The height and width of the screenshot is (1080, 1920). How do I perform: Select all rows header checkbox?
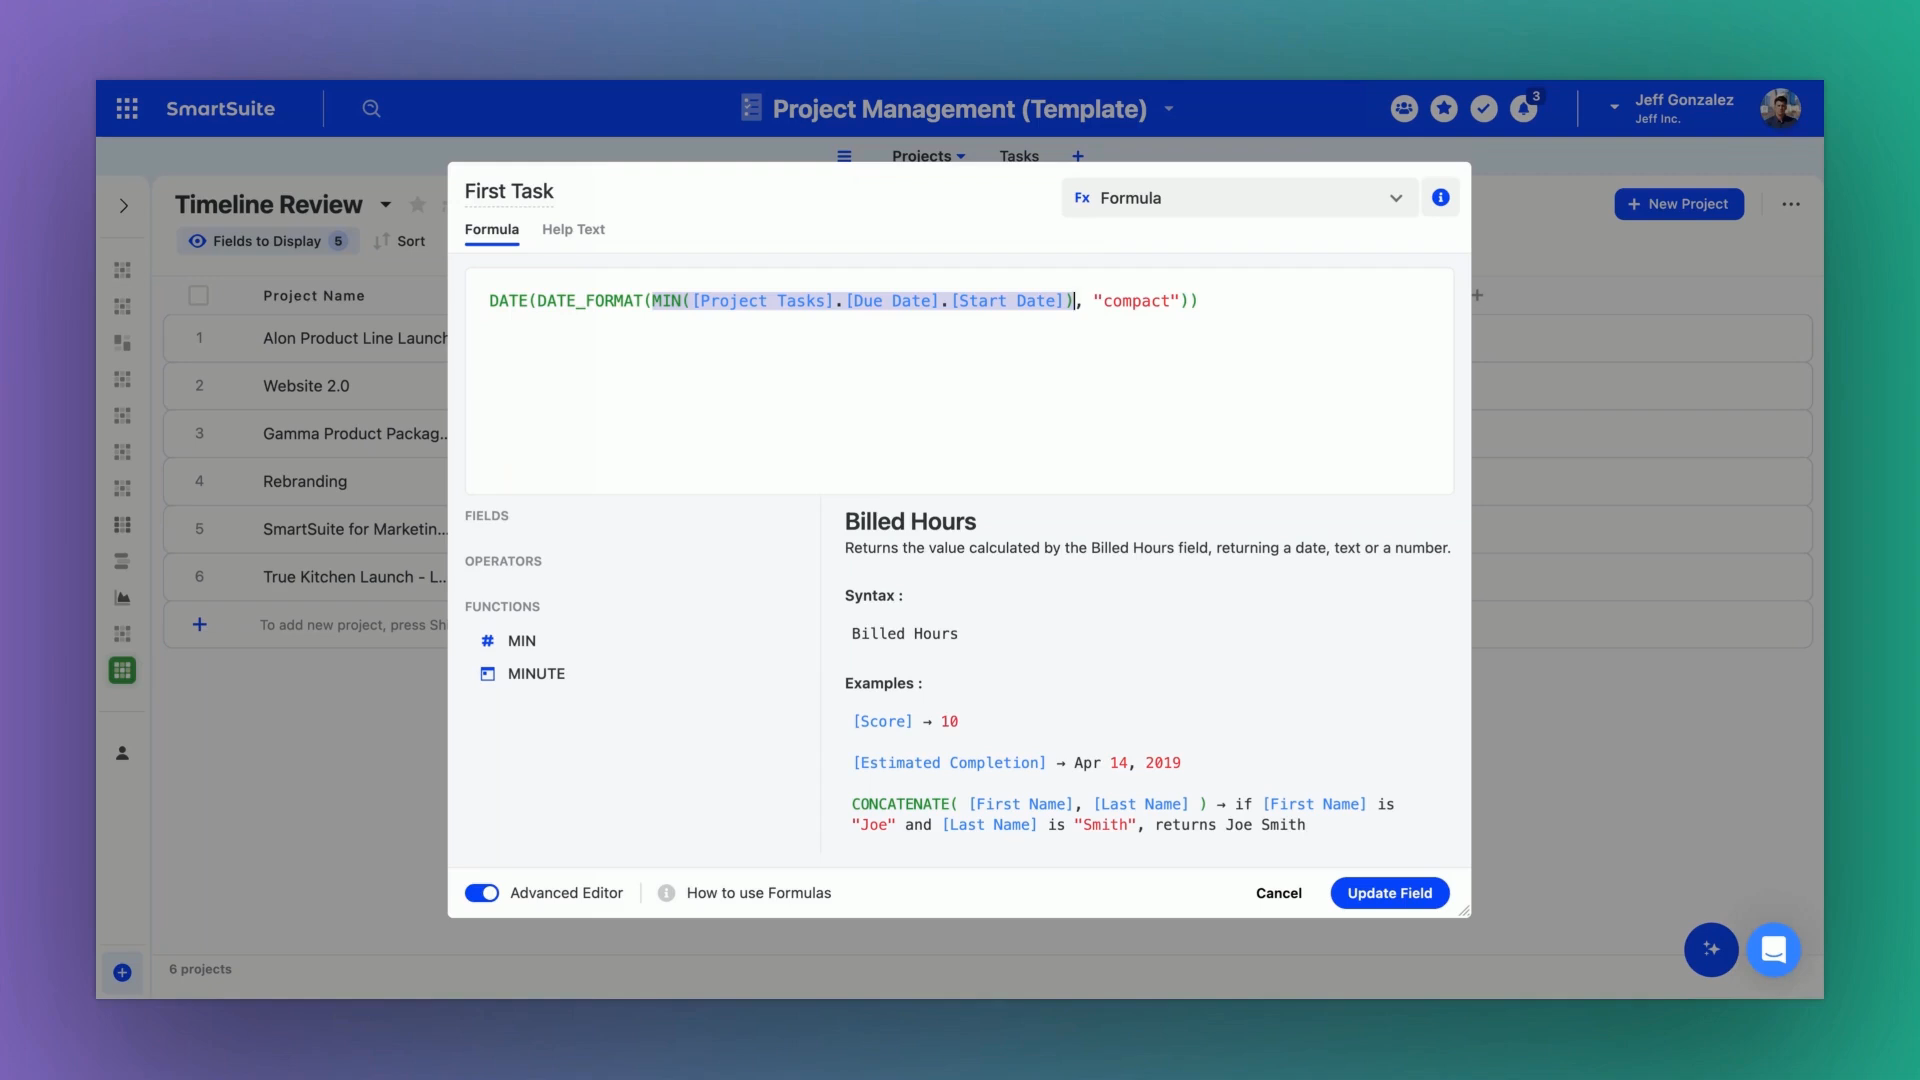(x=198, y=296)
